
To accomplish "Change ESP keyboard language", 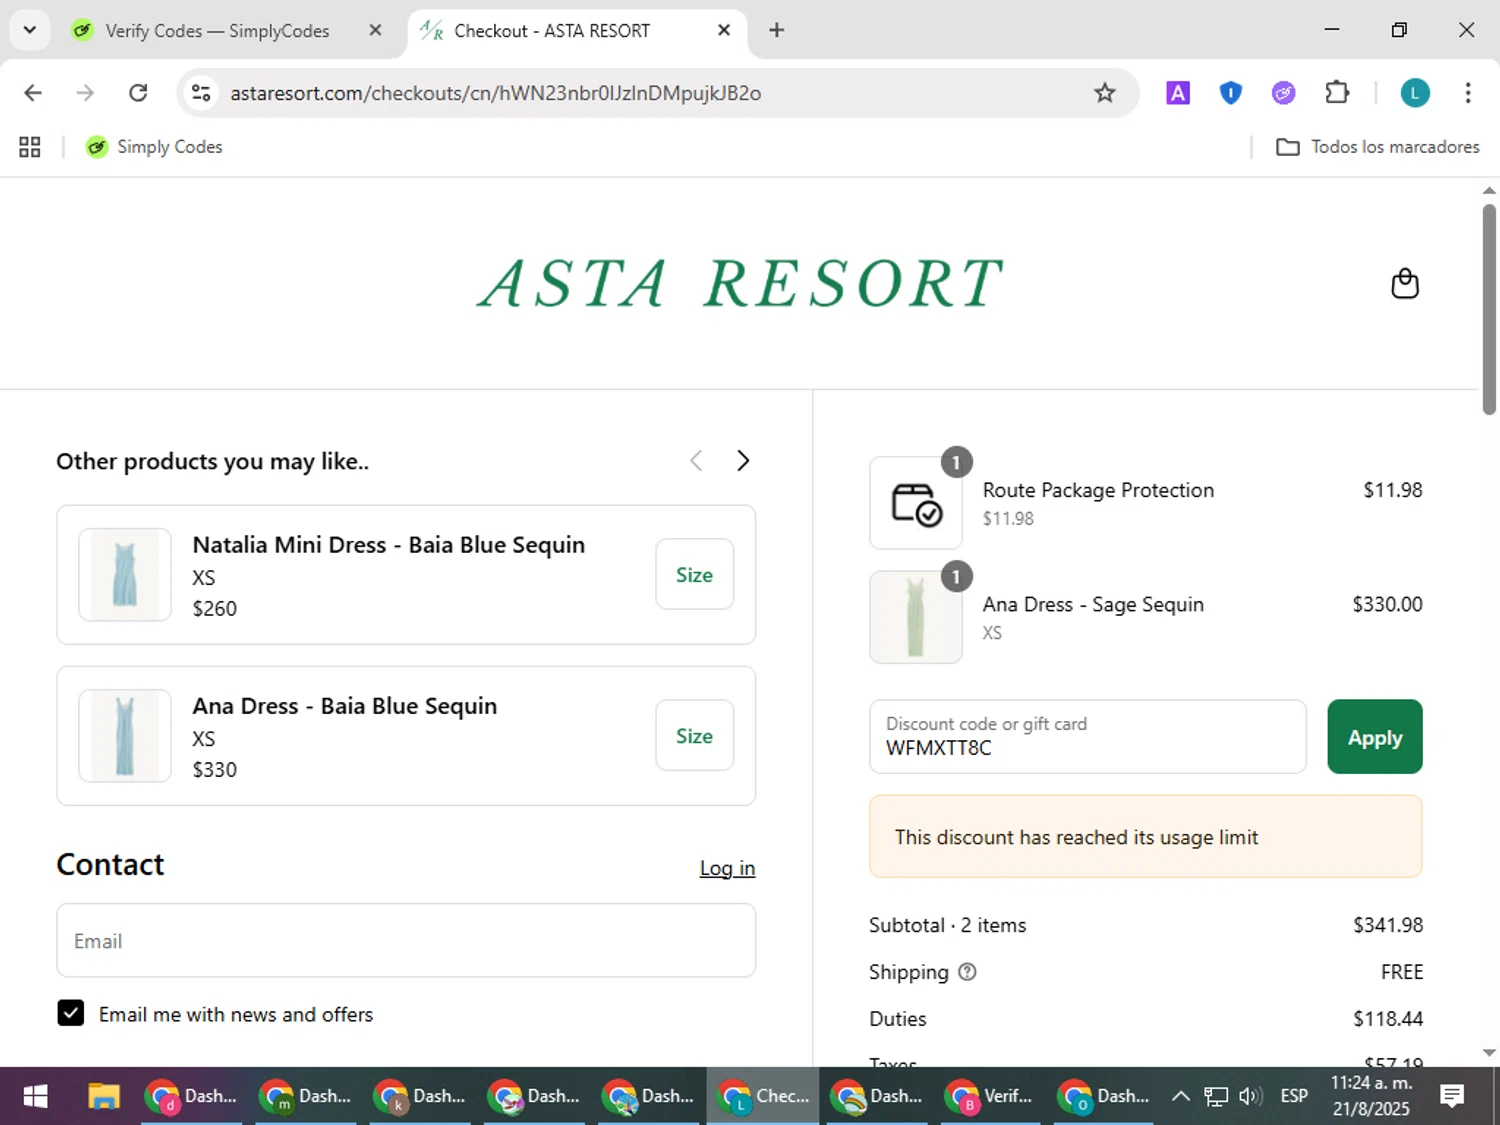I will coord(1294,1096).
